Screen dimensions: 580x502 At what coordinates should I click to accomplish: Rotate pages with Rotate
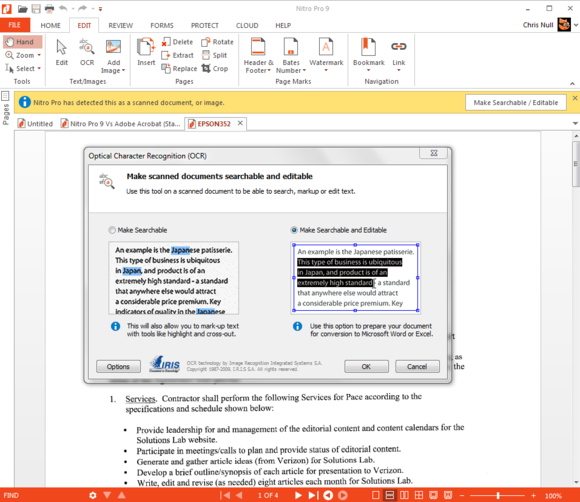pyautogui.click(x=218, y=42)
